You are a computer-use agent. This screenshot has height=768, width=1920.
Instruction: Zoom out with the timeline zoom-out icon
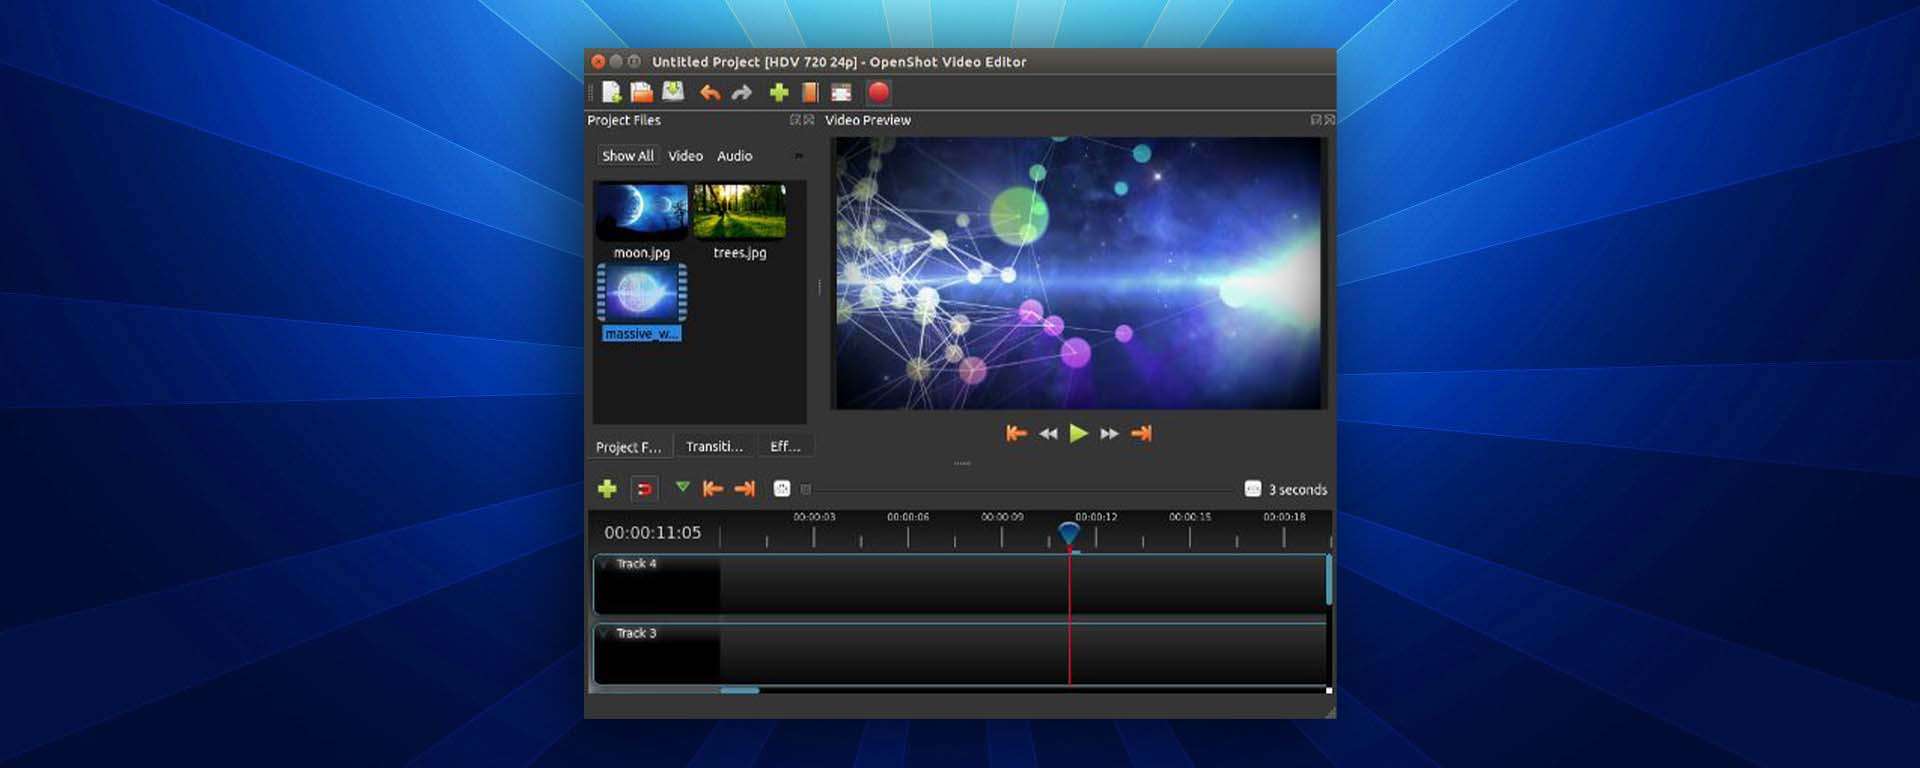click(x=782, y=488)
